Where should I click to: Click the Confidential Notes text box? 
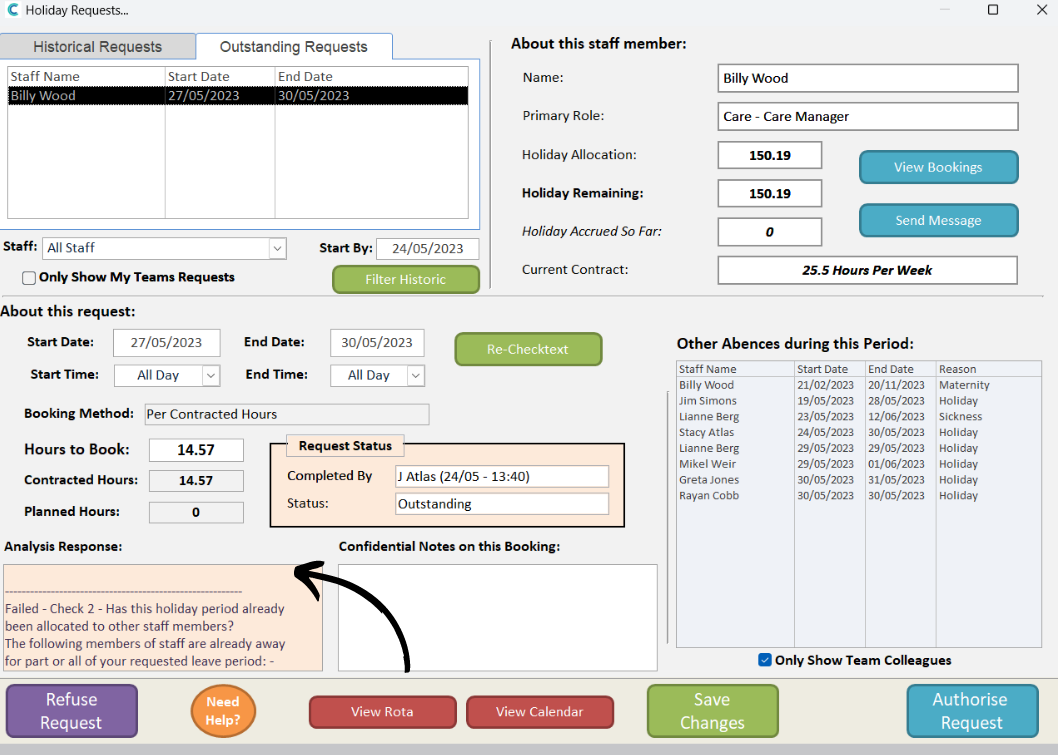coord(497,617)
